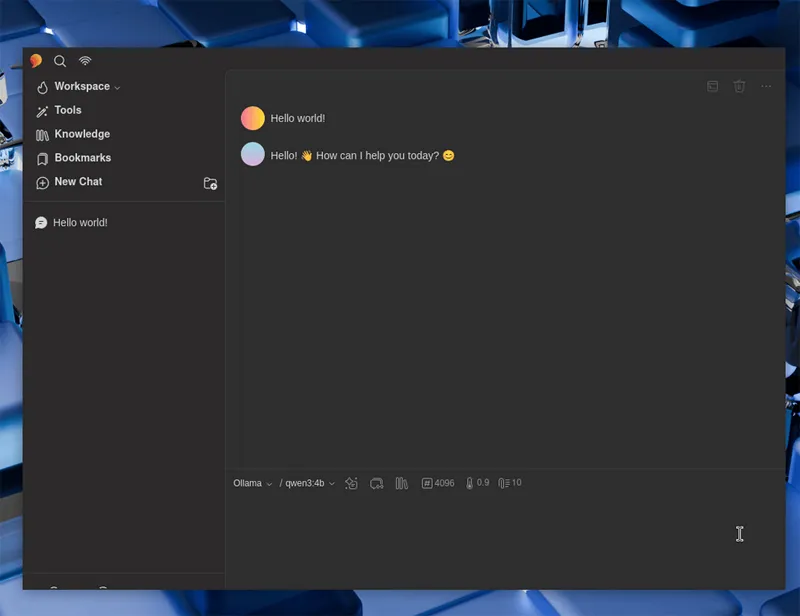Screen dimensions: 800x616
Task: Open the model settings icon next to qwen3:4b
Action: [351, 483]
